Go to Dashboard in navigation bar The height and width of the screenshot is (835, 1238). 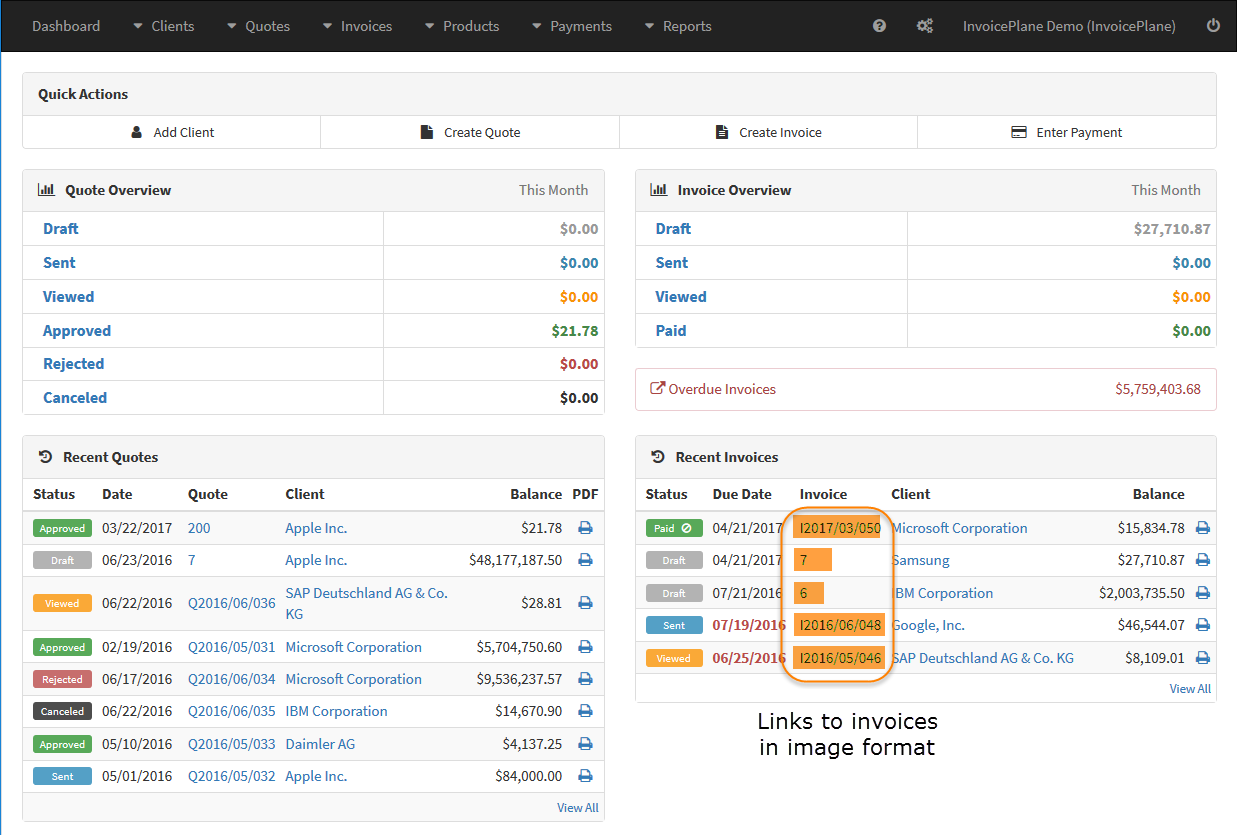pos(66,26)
